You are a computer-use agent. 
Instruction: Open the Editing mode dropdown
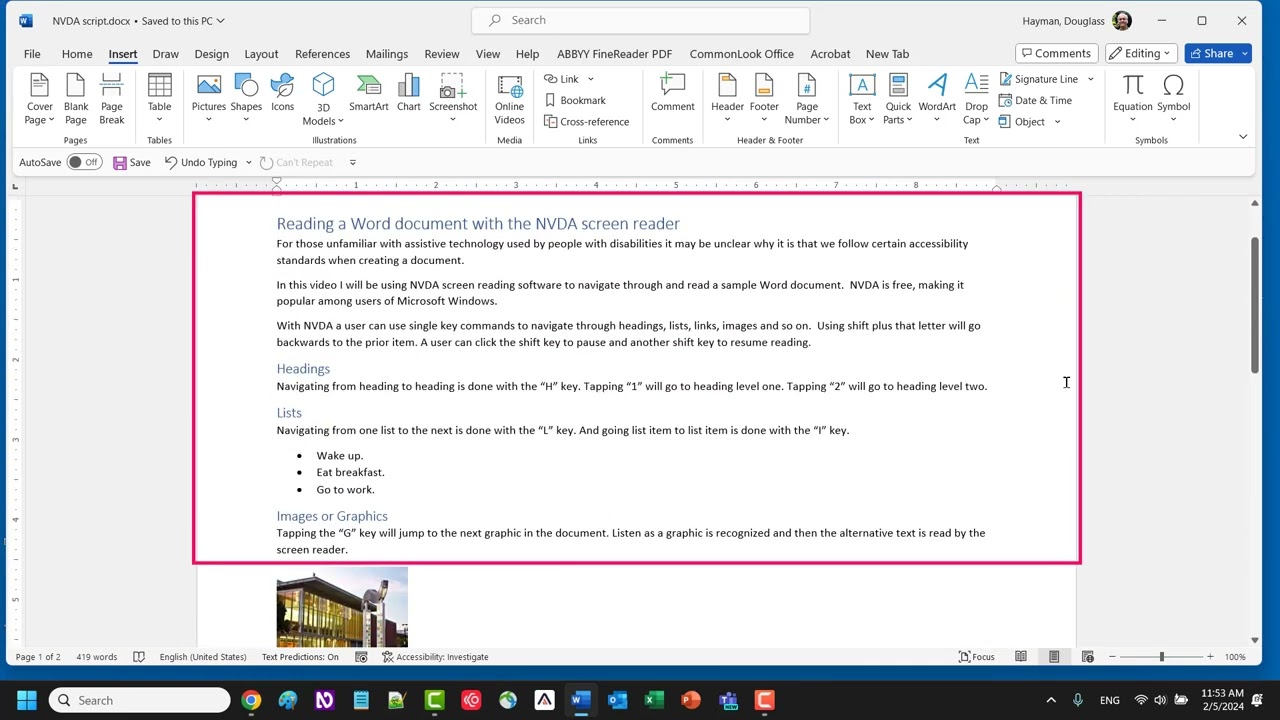1141,54
